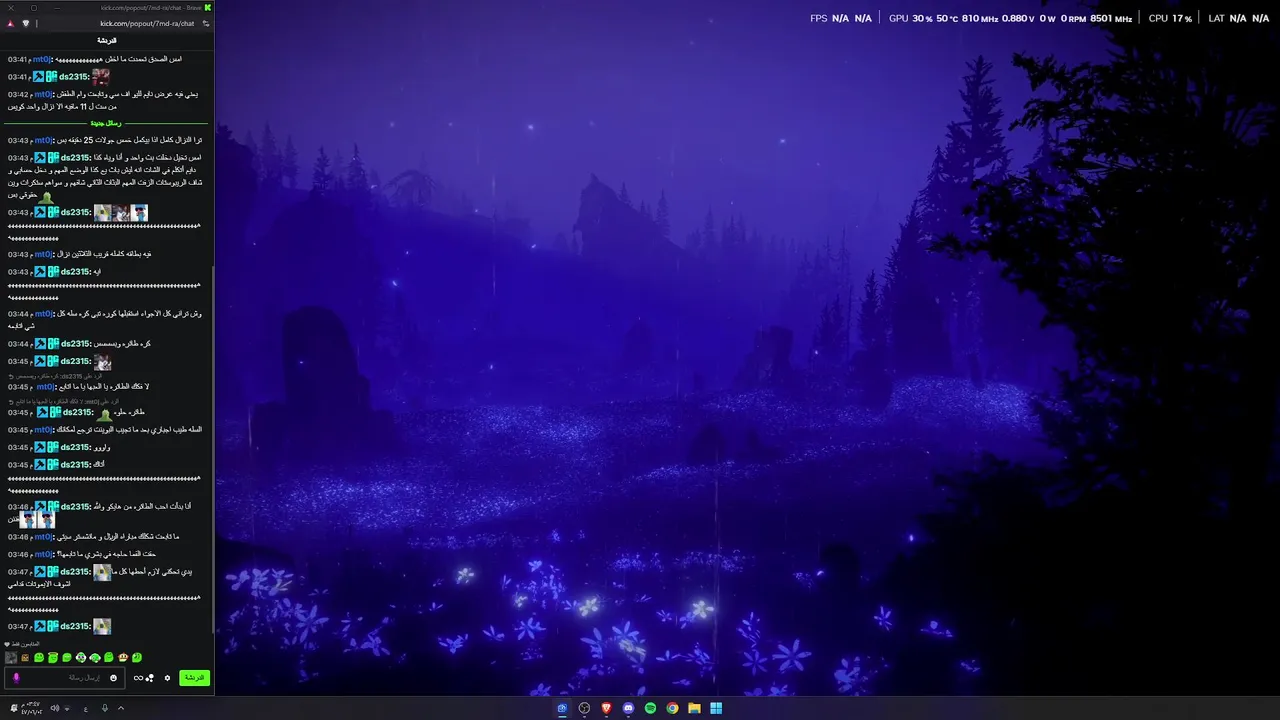Viewport: 1280px width, 720px height.
Task: Open Discord from the taskbar
Action: click(x=628, y=708)
